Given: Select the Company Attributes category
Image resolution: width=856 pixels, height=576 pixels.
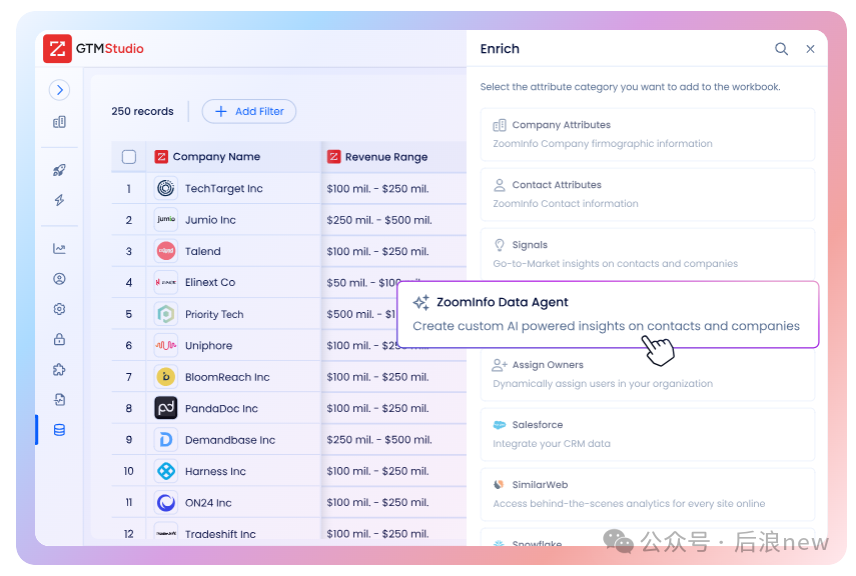Looking at the screenshot, I should pos(647,134).
